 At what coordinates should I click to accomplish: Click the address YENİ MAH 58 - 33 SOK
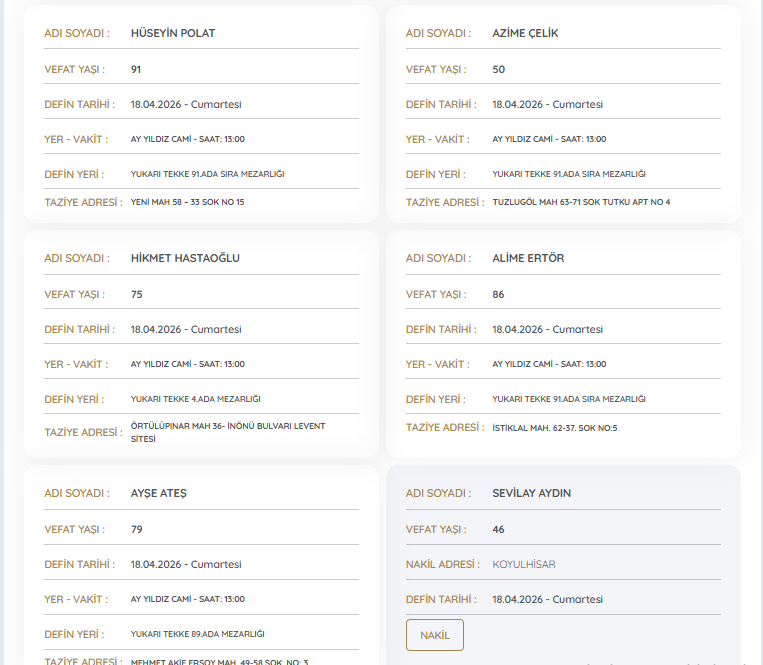point(187,202)
